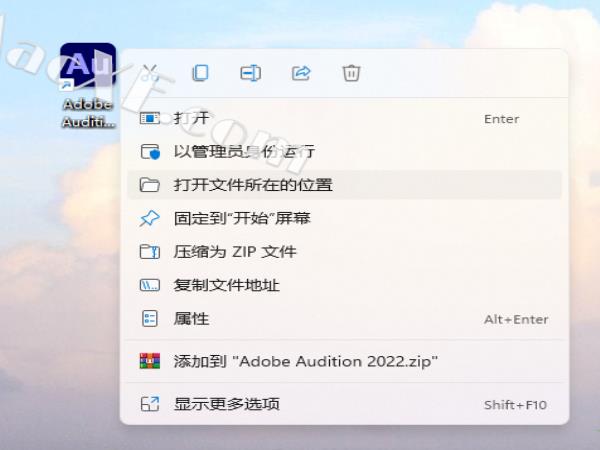Click the pushpin icon for pinning to Start

(150, 218)
